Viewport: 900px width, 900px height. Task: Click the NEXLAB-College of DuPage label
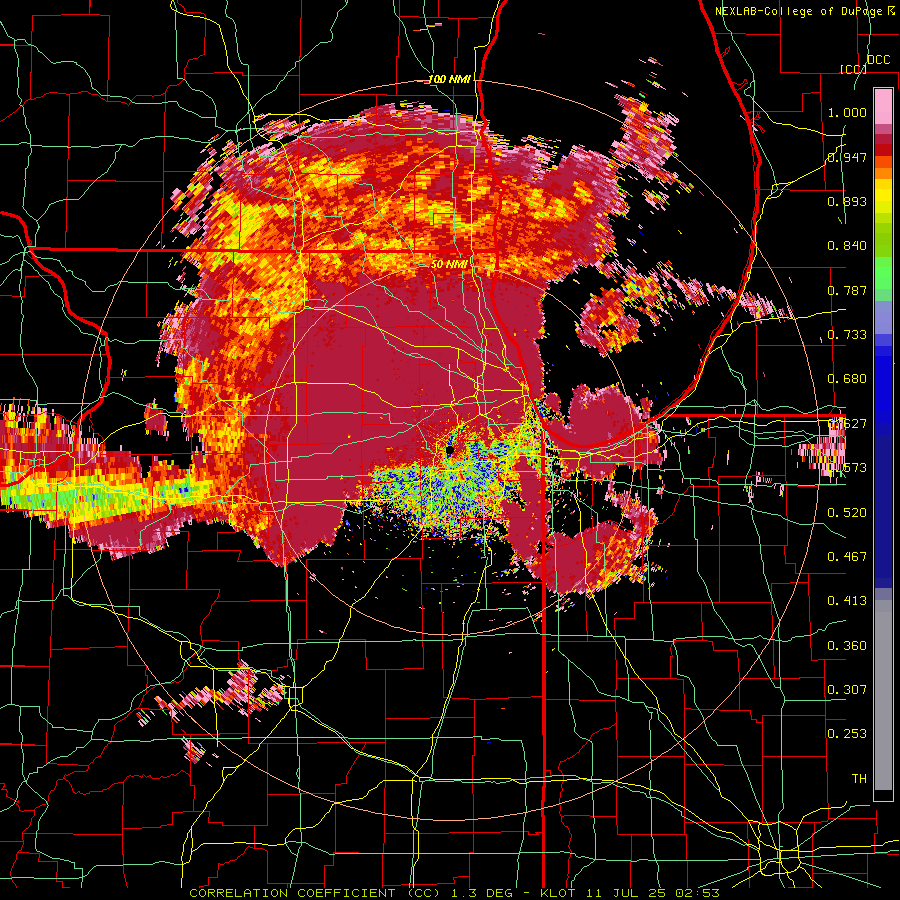pos(799,11)
